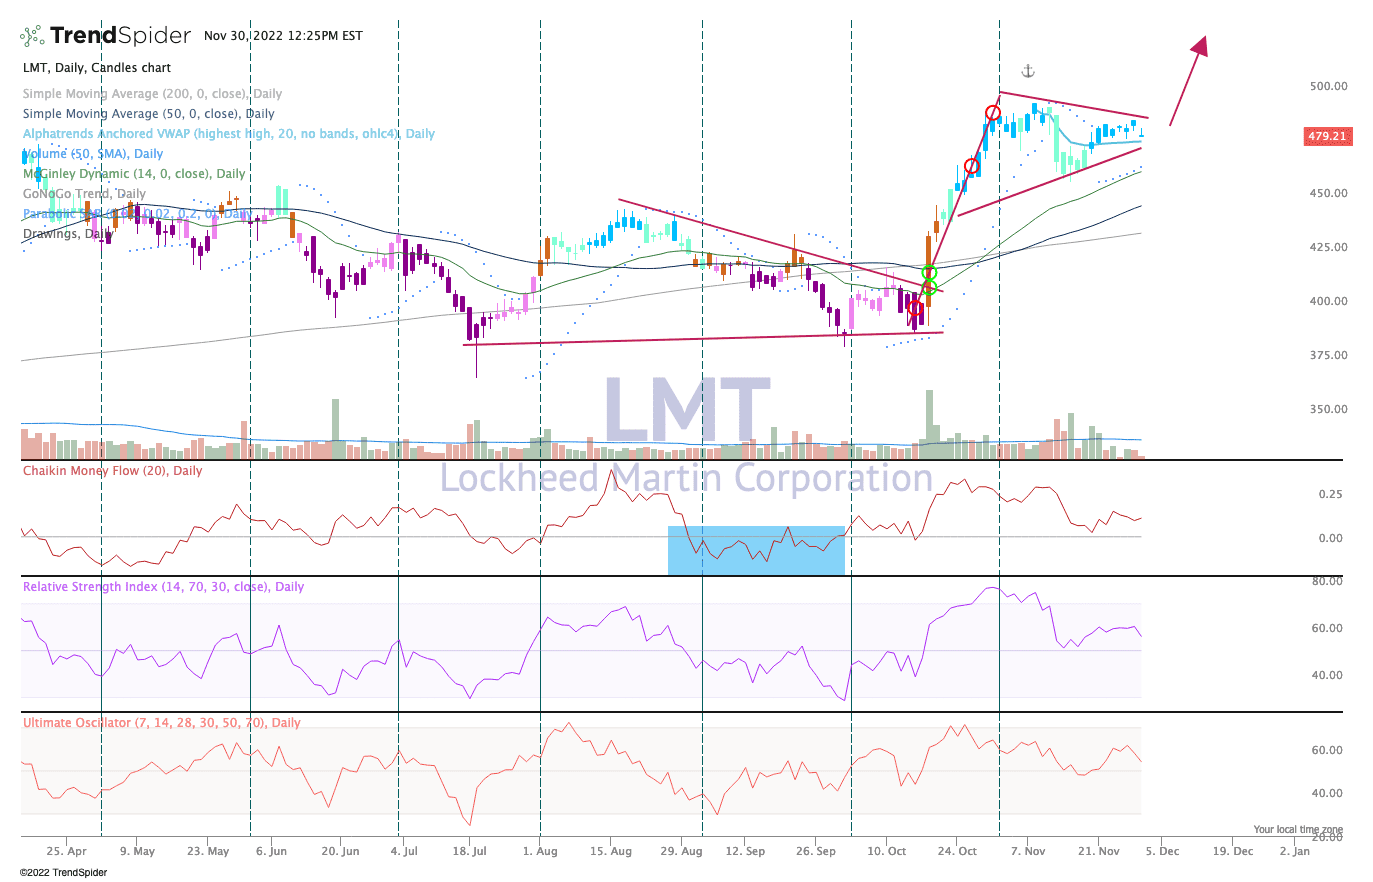Click the 479.21 current price tag
The width and height of the screenshot is (1373, 882).
pyautogui.click(x=1327, y=136)
